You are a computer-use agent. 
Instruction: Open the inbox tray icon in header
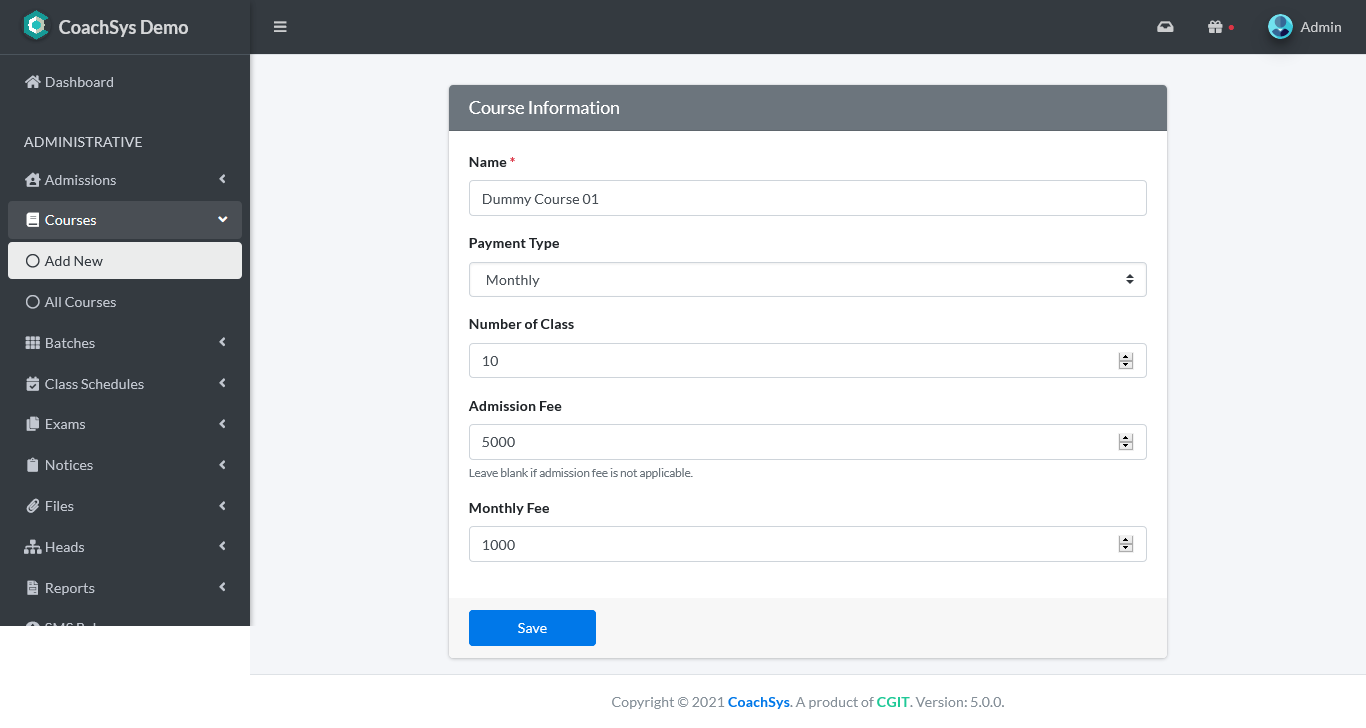pyautogui.click(x=1165, y=27)
